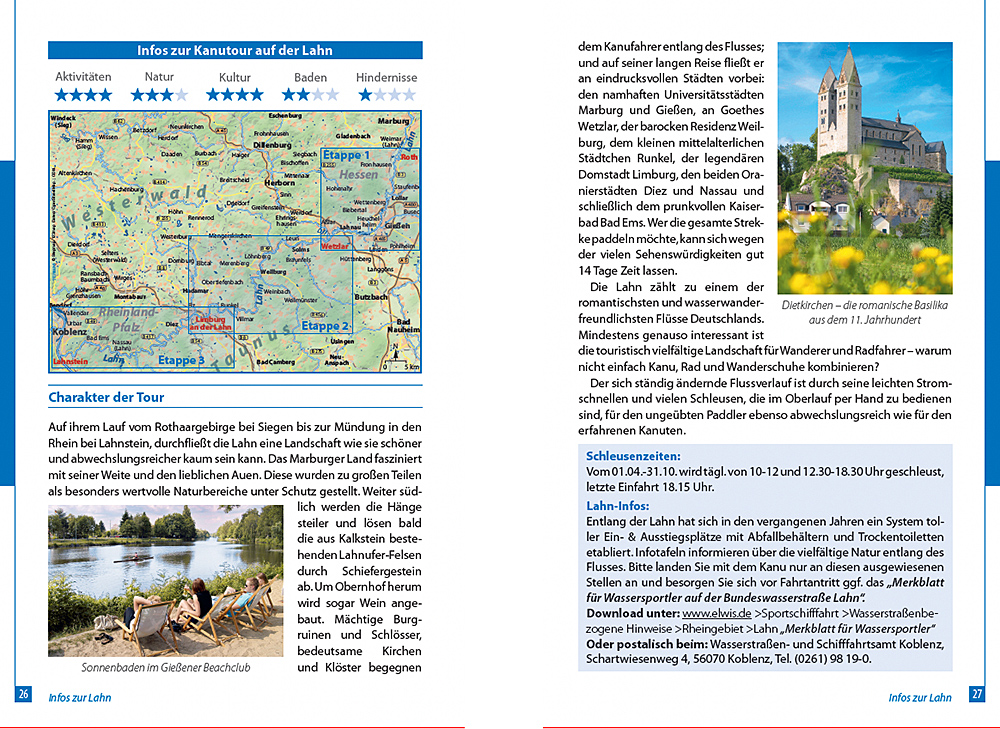
Task: Open the Gießener Beachclub photo
Action: click(x=166, y=581)
